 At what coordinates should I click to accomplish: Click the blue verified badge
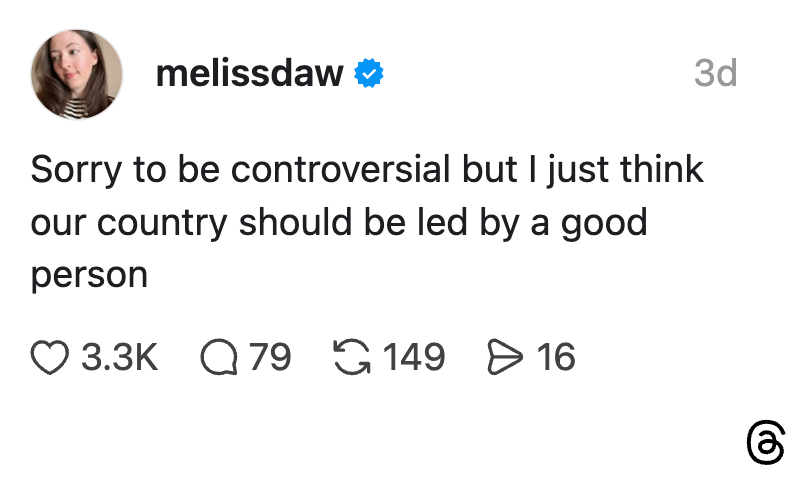point(370,74)
